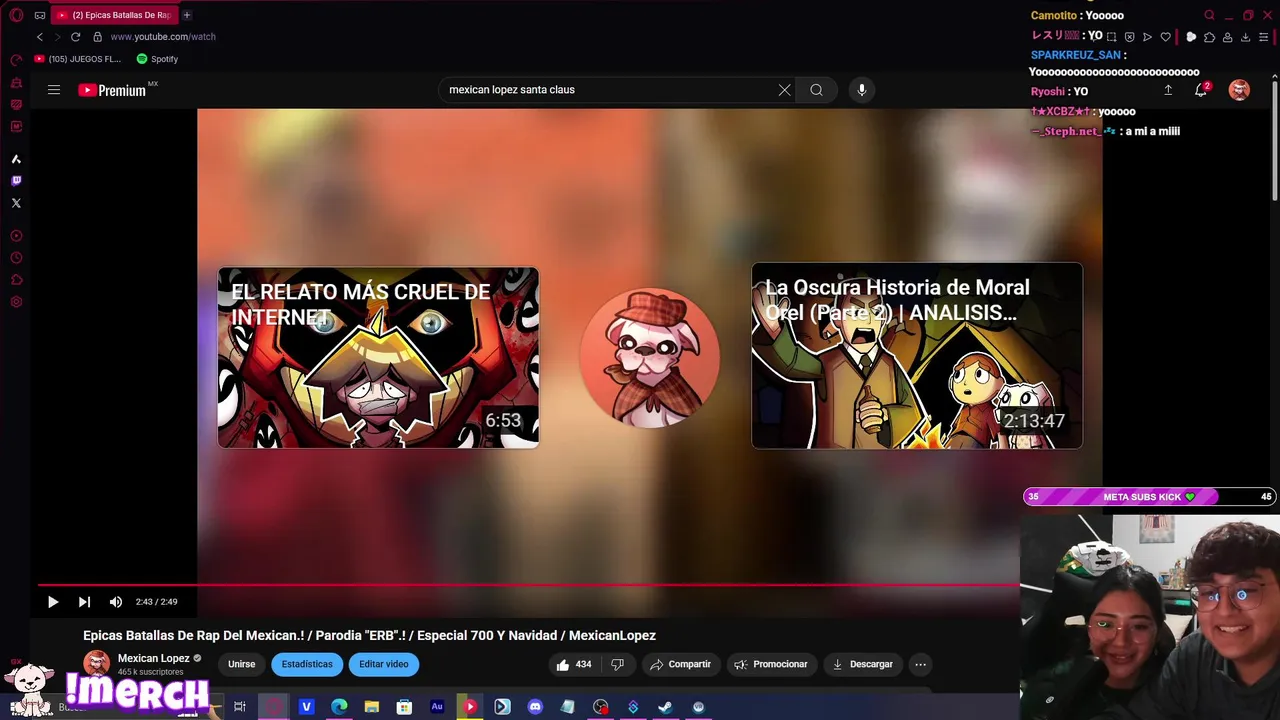Open the Opera extensions cube icon
The height and width of the screenshot is (720, 1280).
1209,37
